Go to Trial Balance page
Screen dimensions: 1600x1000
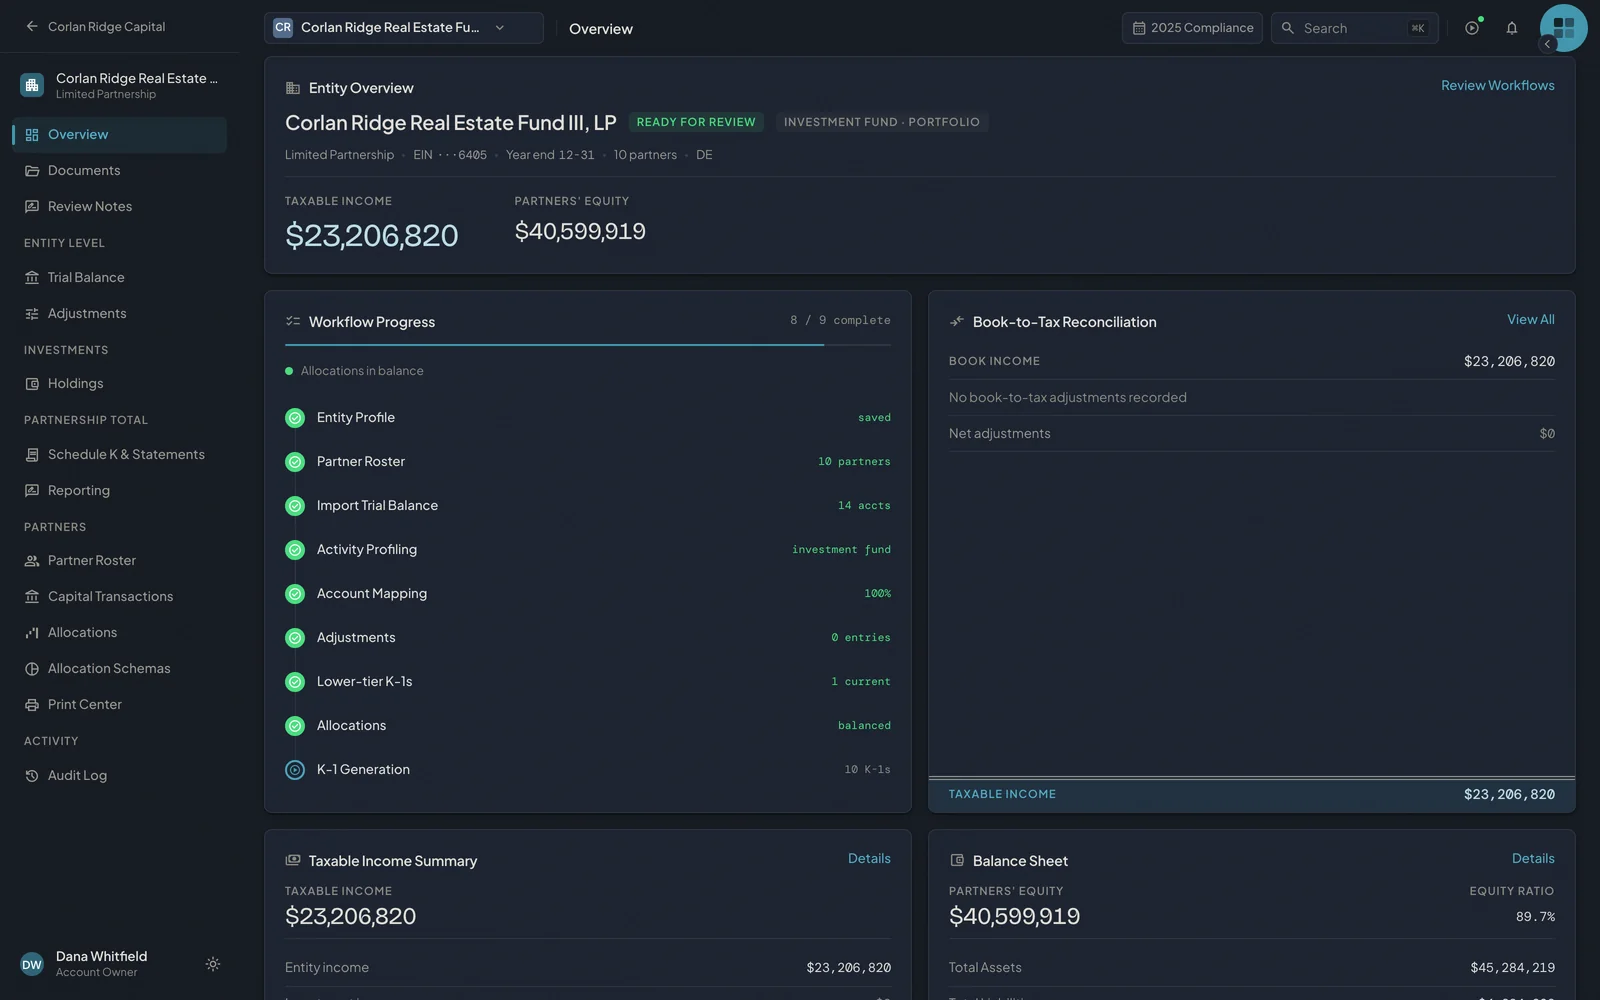coord(120,278)
